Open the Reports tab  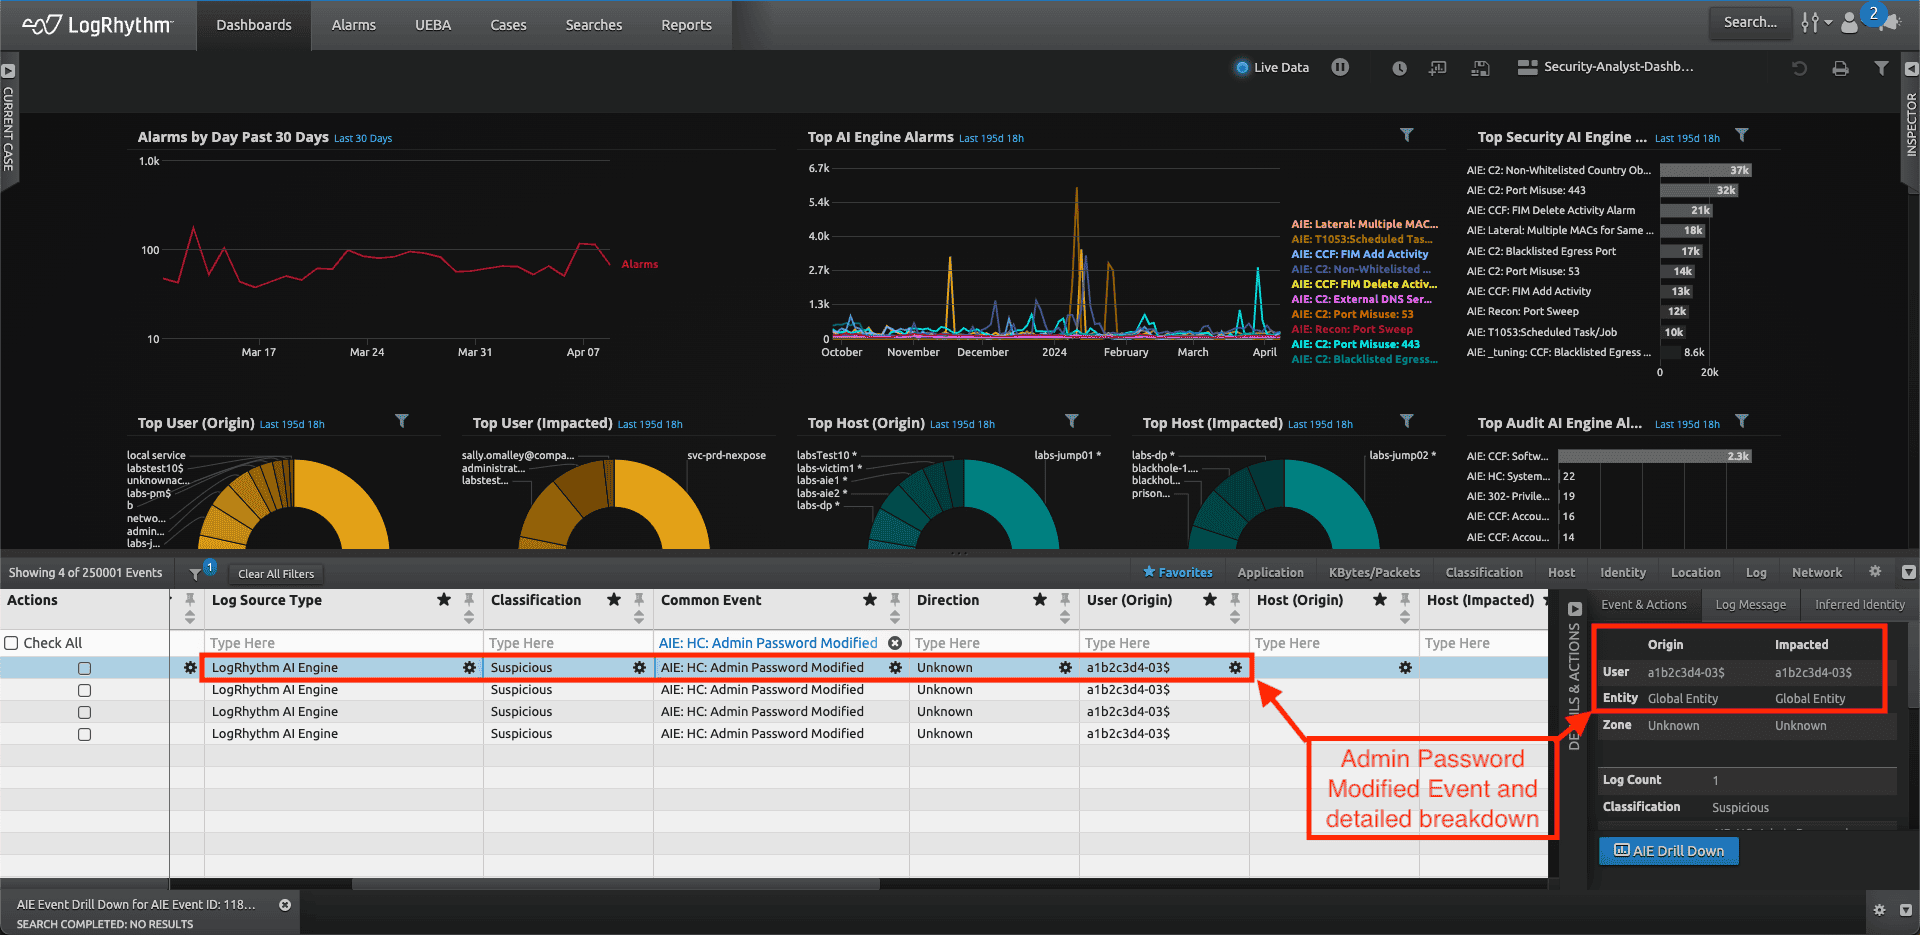pos(686,25)
